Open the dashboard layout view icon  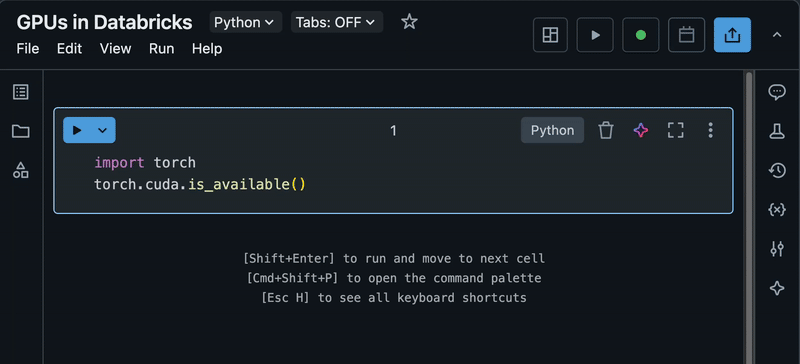[x=550, y=35]
